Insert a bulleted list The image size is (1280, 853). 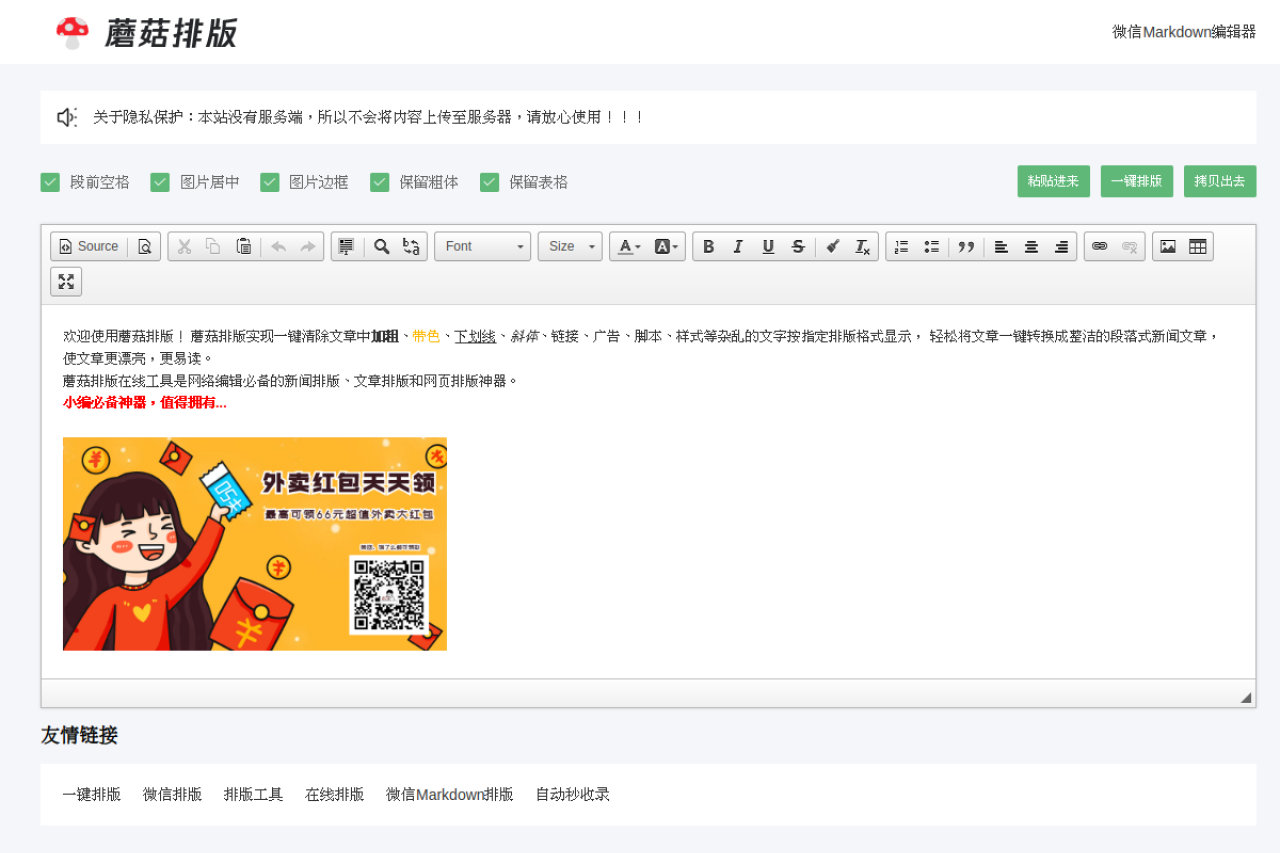[x=931, y=246]
